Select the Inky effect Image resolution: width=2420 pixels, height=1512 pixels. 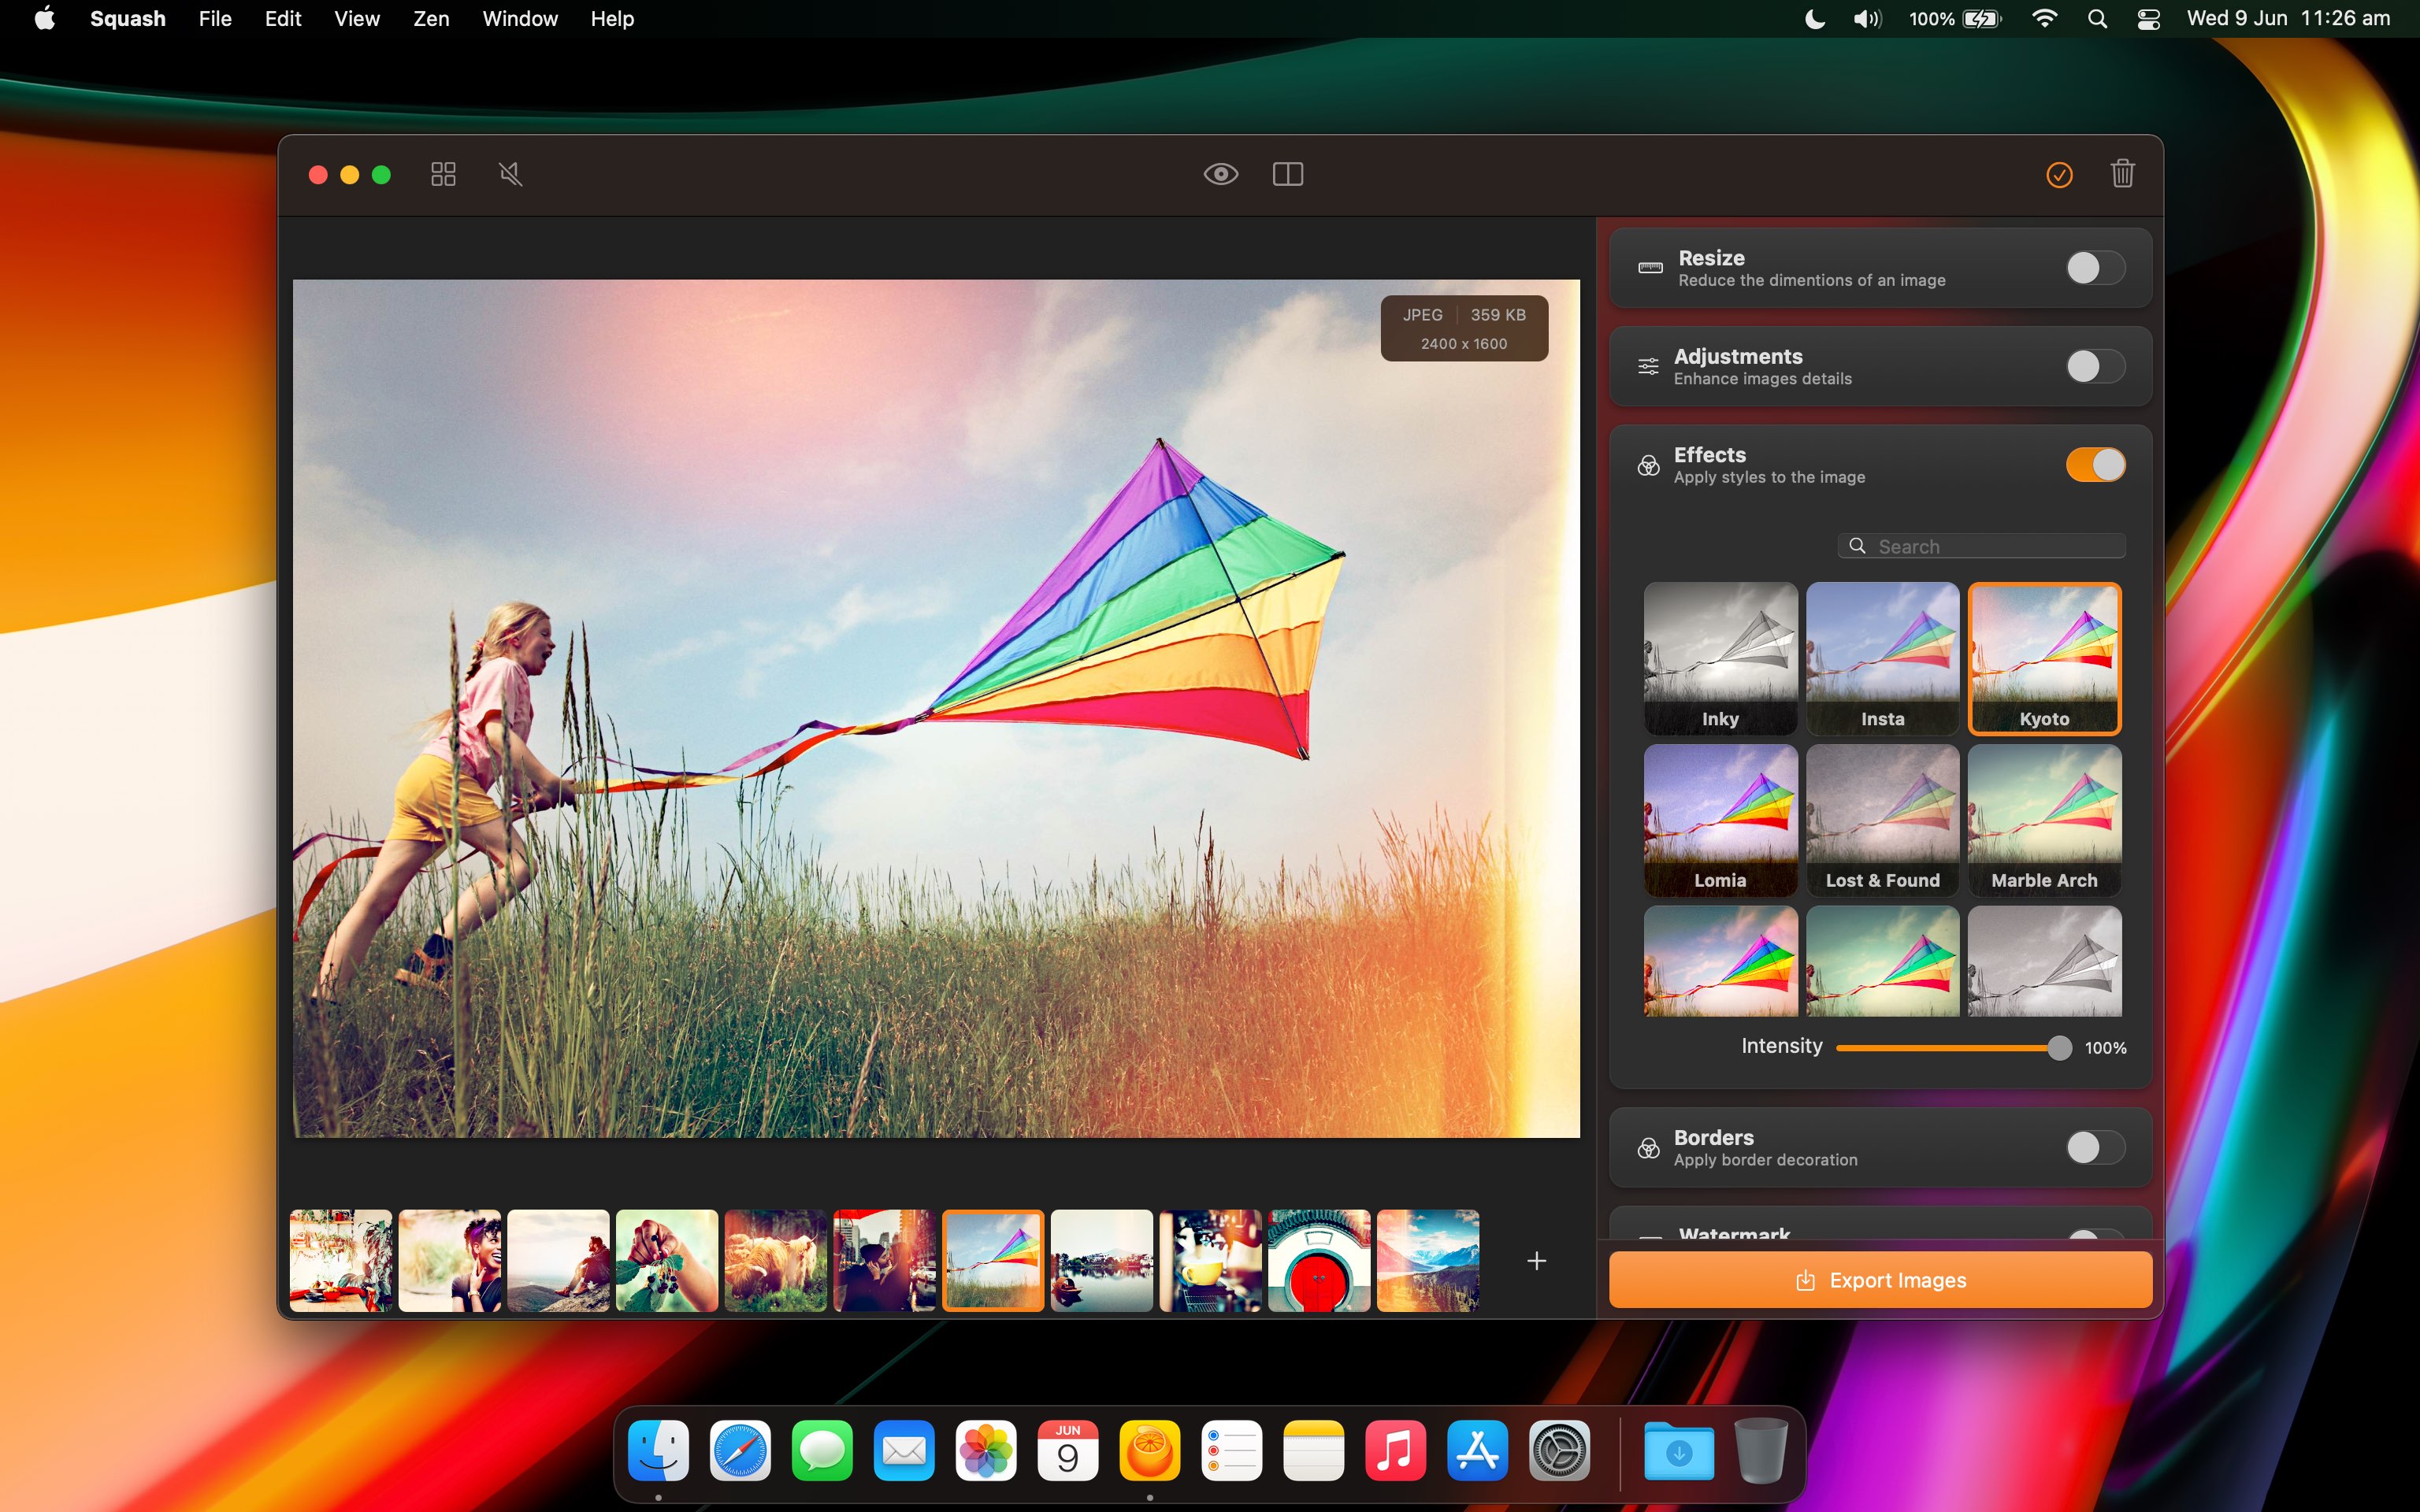coord(1720,658)
